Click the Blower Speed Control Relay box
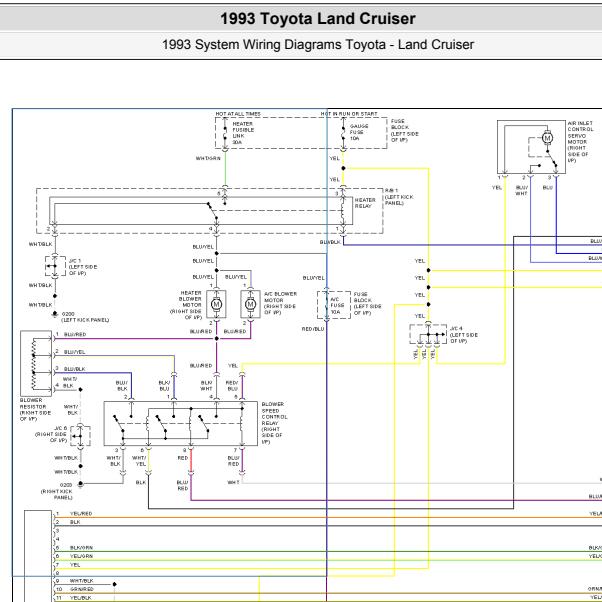Image resolution: width=602 pixels, height=602 pixels. coord(181,424)
